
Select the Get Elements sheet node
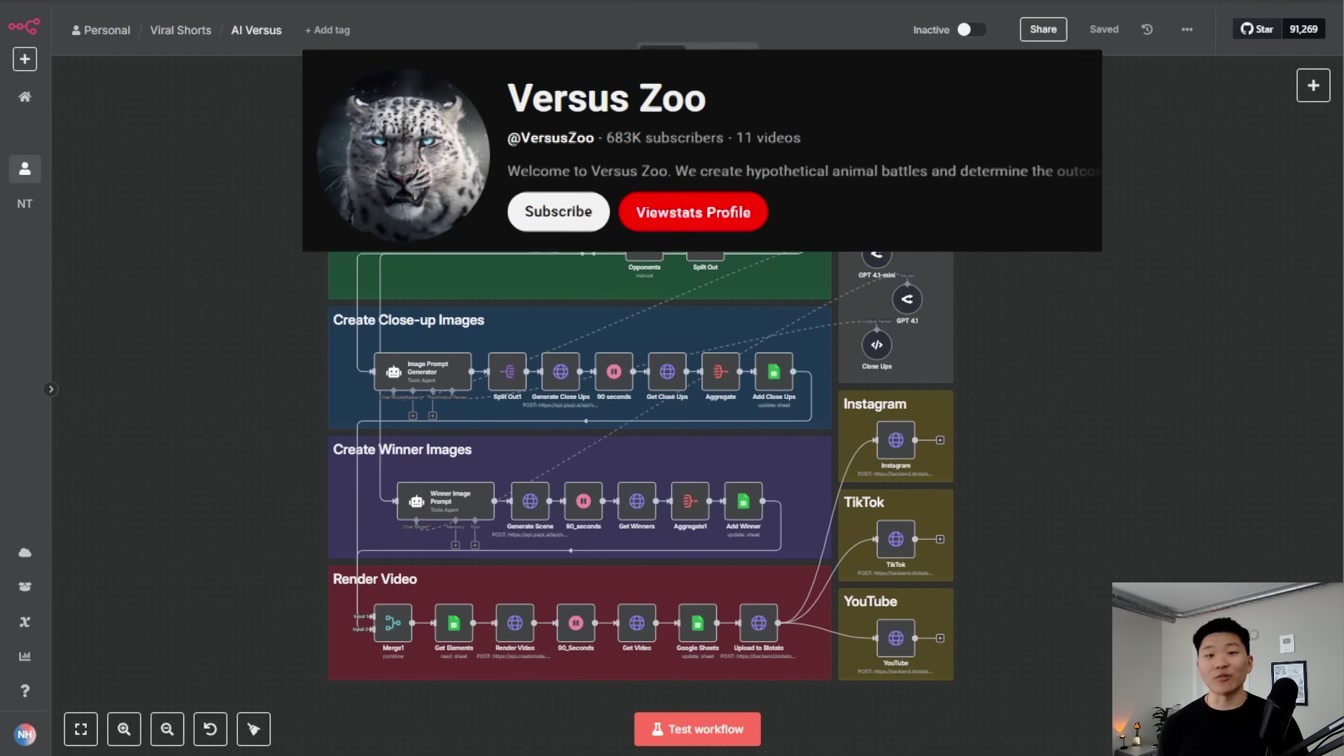click(453, 623)
